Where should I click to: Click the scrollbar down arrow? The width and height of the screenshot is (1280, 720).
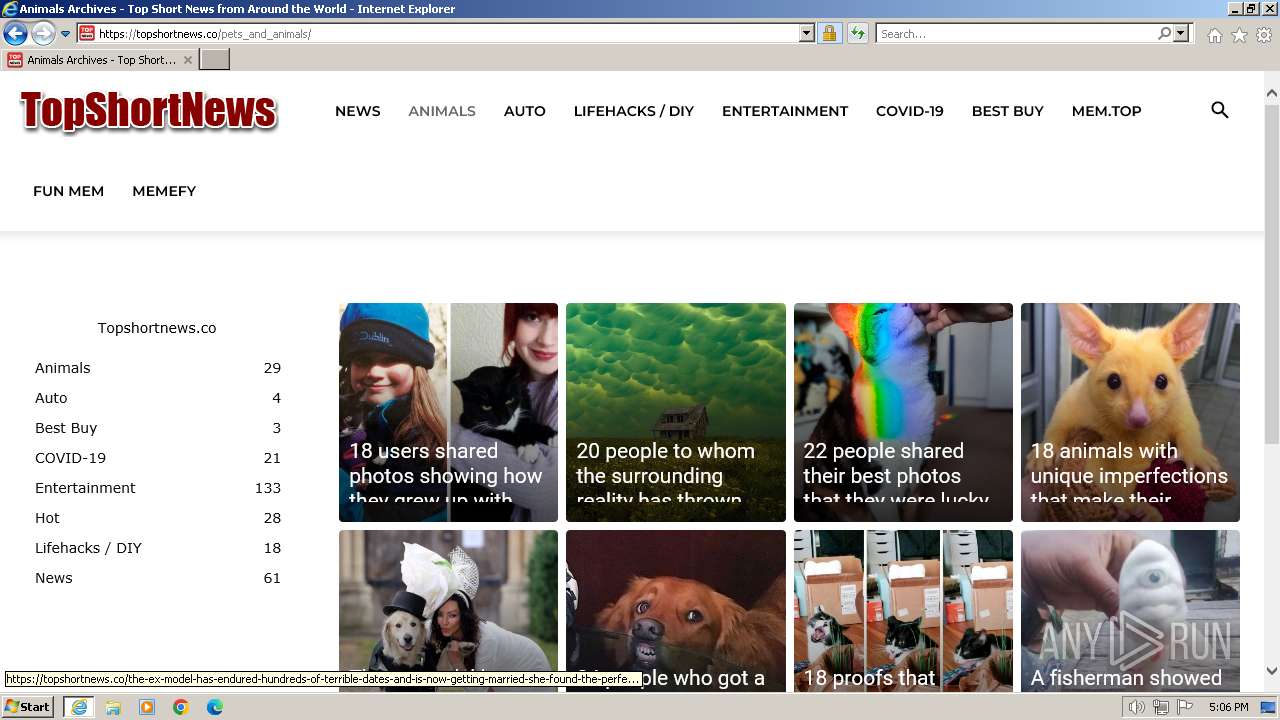coord(1272,671)
